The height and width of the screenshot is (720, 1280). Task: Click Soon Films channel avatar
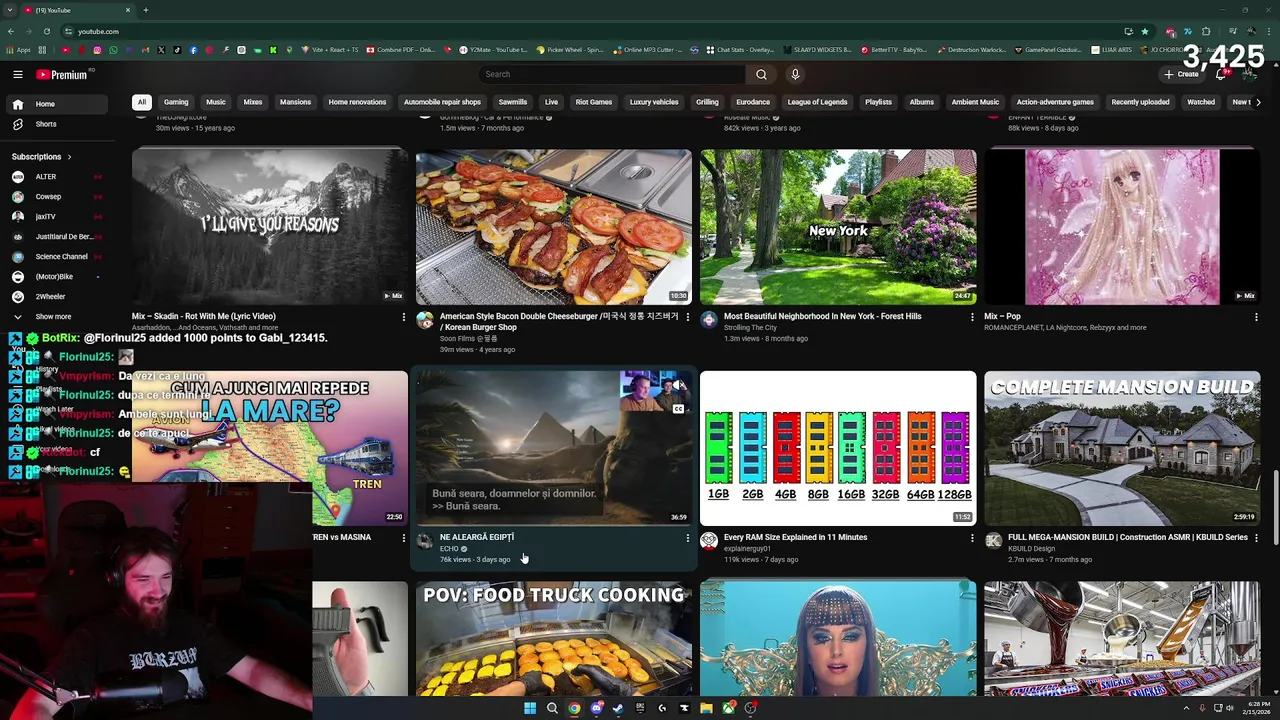pyautogui.click(x=425, y=320)
